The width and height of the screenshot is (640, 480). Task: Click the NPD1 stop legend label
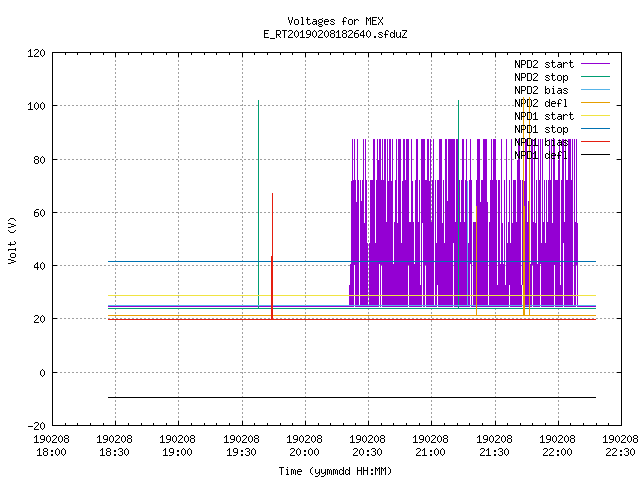[541, 129]
